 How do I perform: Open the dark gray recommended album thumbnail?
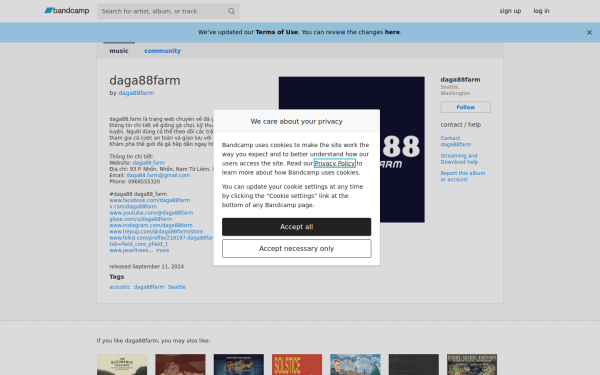414,364
